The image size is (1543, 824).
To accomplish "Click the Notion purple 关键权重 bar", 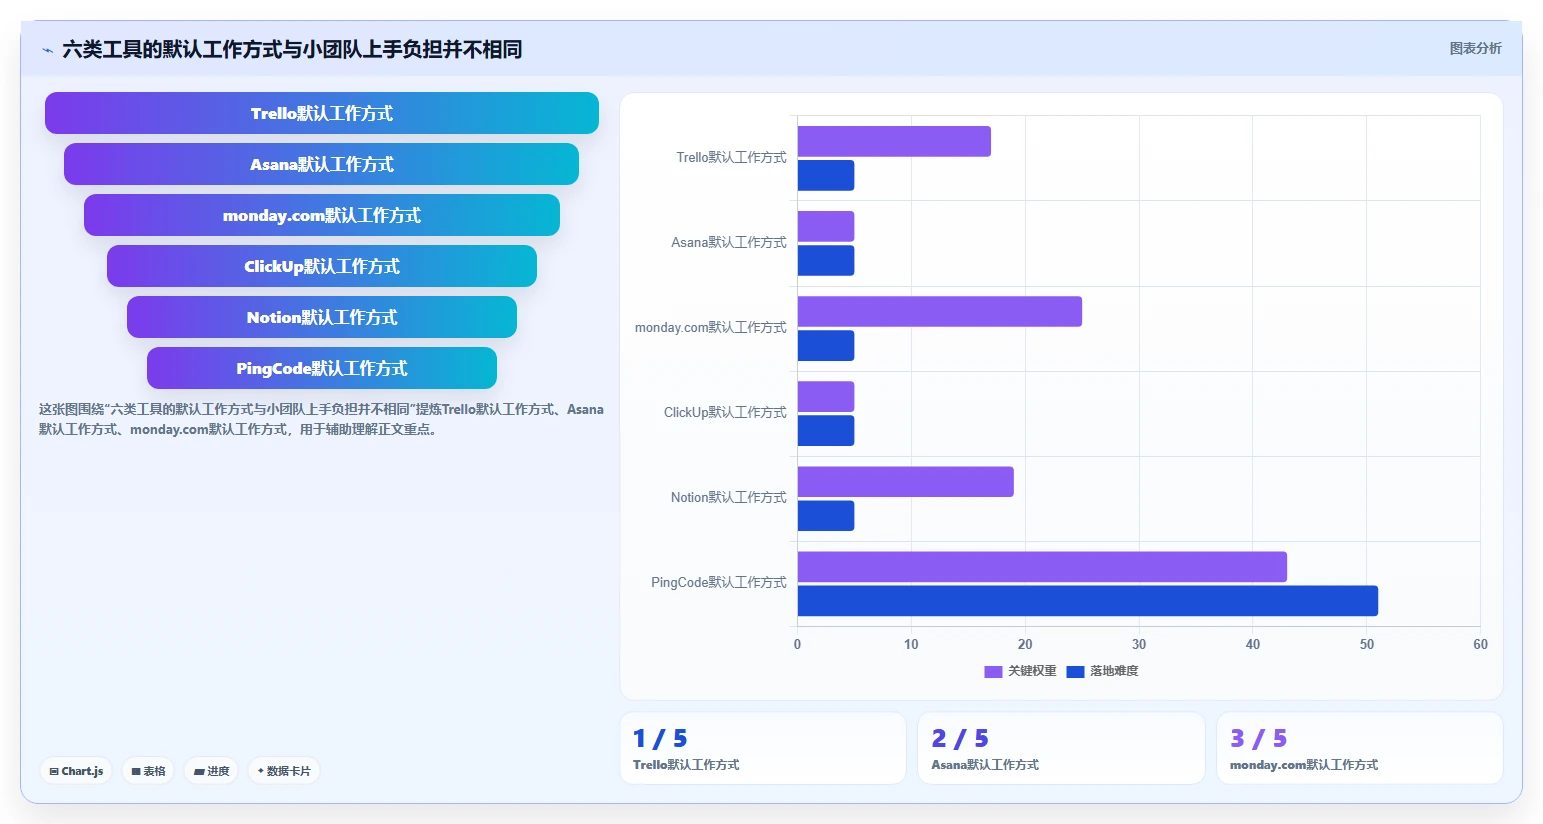I will click(x=906, y=481).
